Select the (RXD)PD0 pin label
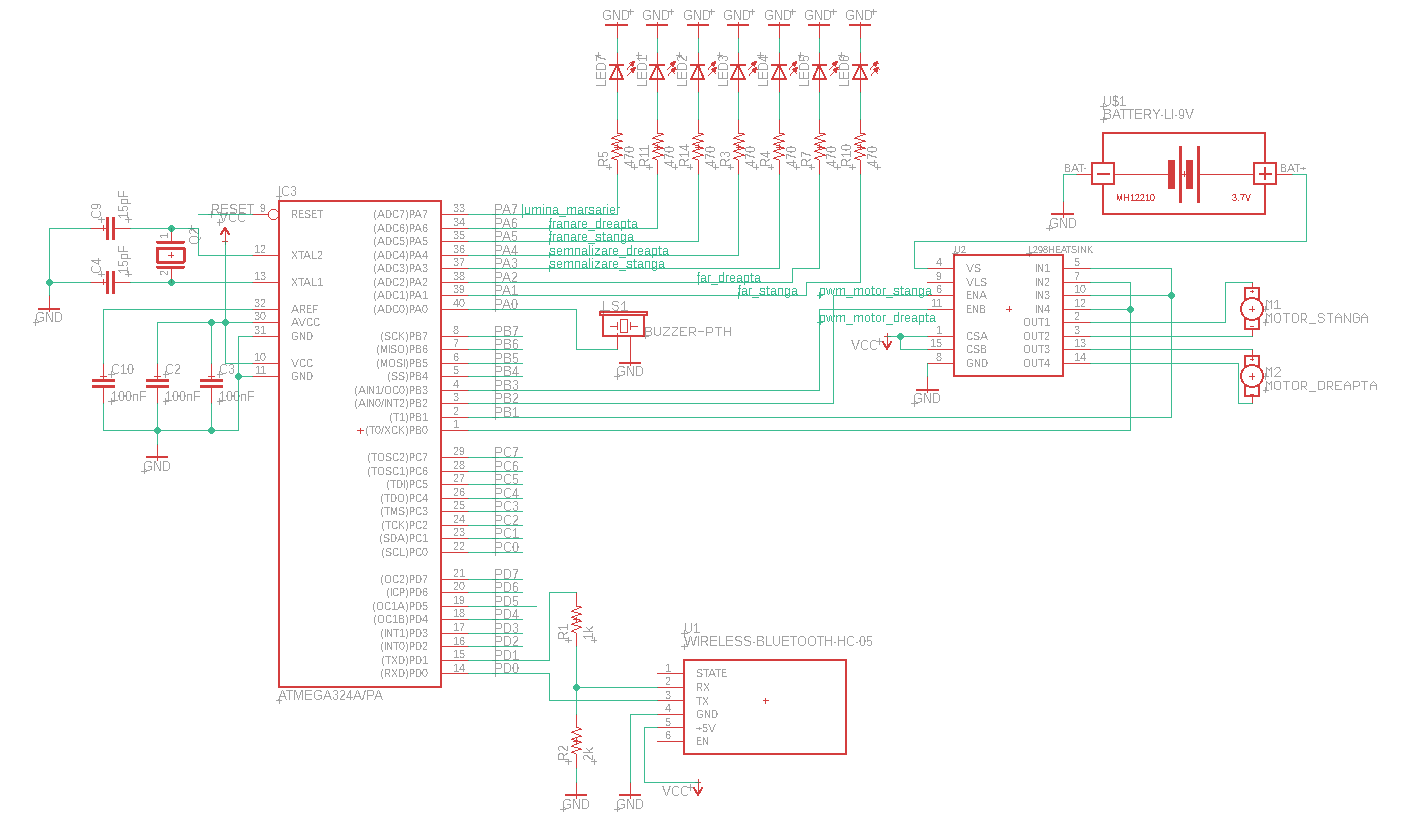The width and height of the screenshot is (1403, 823). tap(404, 673)
